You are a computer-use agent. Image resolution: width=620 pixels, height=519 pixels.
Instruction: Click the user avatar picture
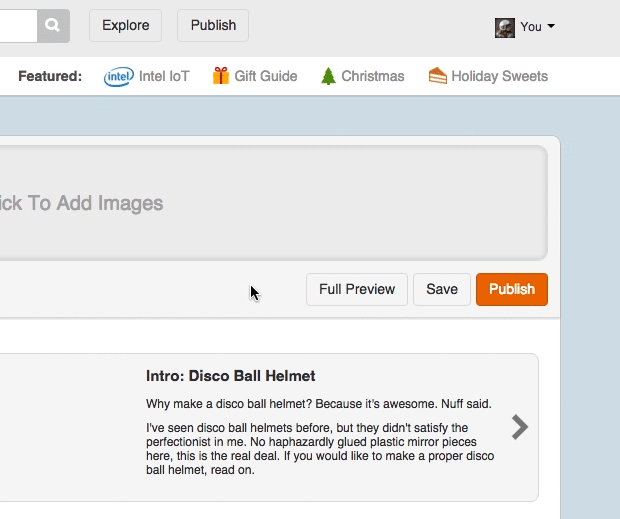point(505,28)
